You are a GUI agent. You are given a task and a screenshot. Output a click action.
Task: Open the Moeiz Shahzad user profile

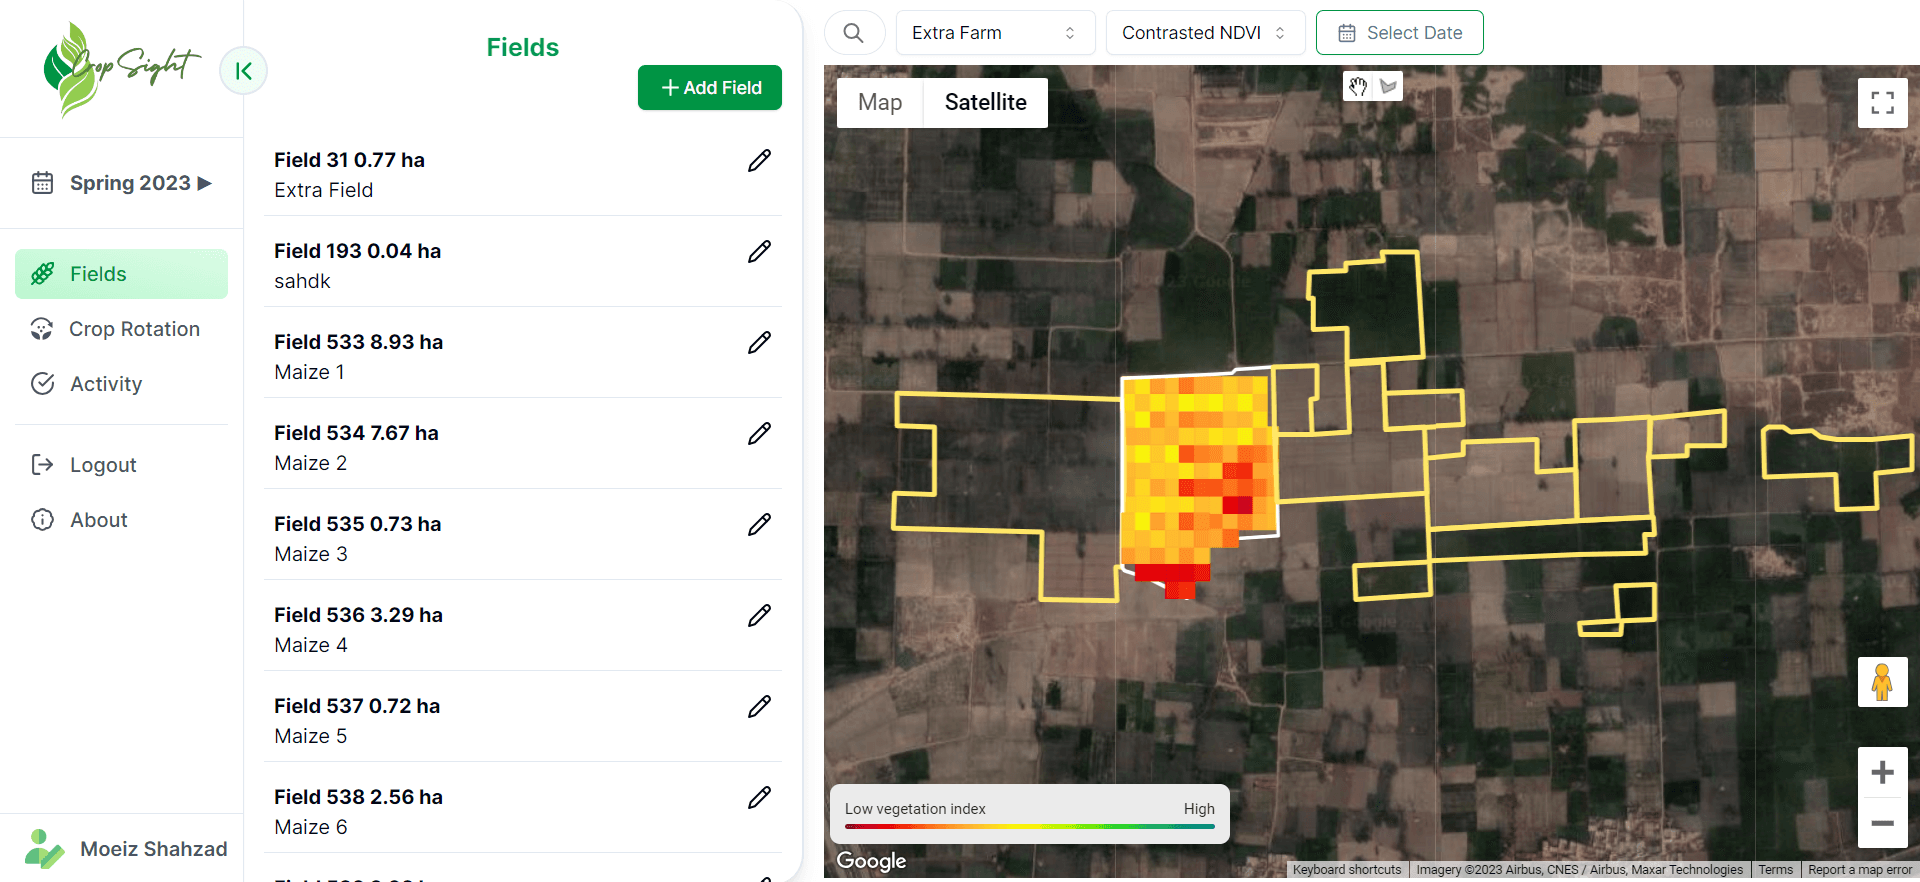pos(126,849)
